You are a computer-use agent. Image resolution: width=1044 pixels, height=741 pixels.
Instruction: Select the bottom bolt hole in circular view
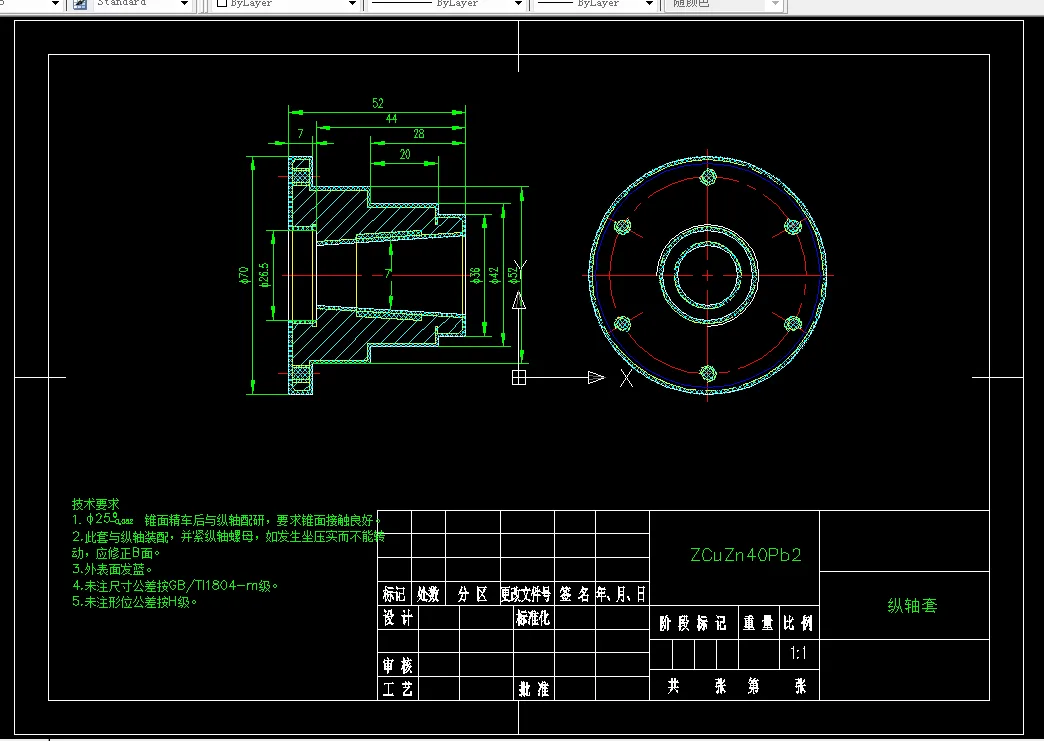708,373
